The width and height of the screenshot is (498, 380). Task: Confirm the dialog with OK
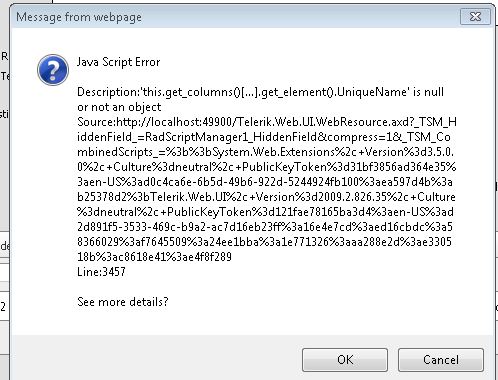click(x=345, y=360)
